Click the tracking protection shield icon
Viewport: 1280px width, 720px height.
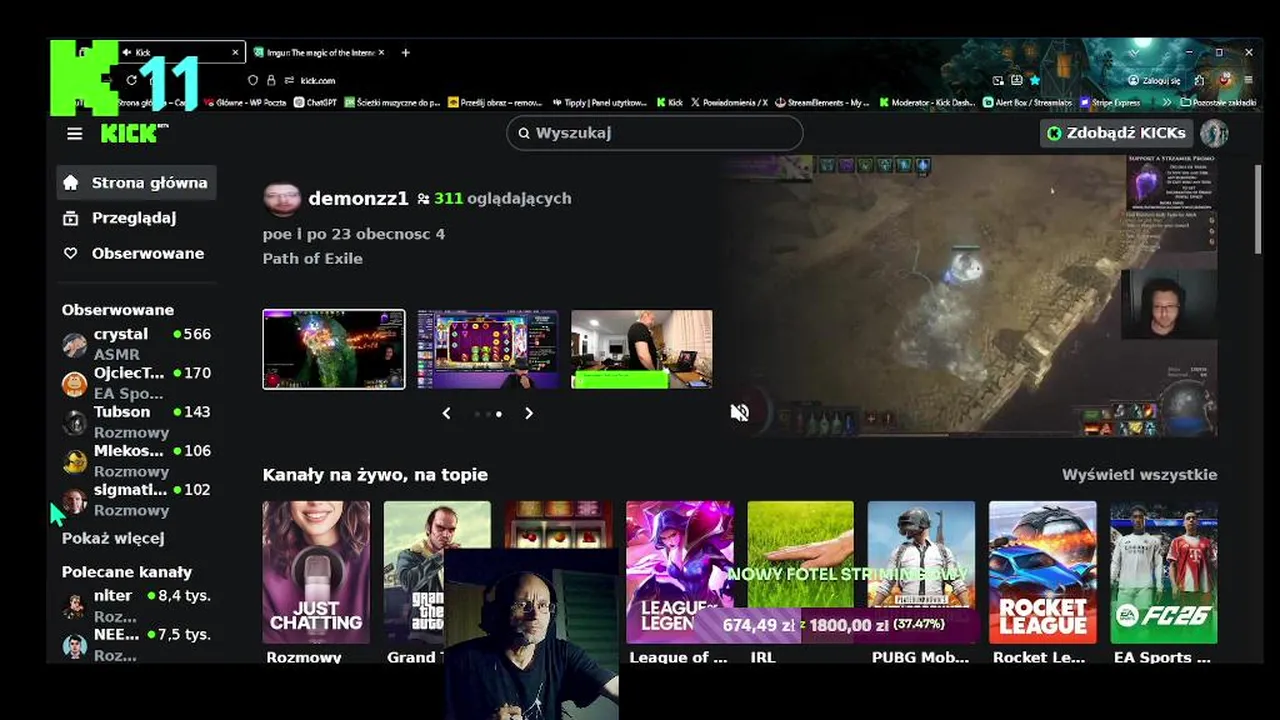(253, 80)
